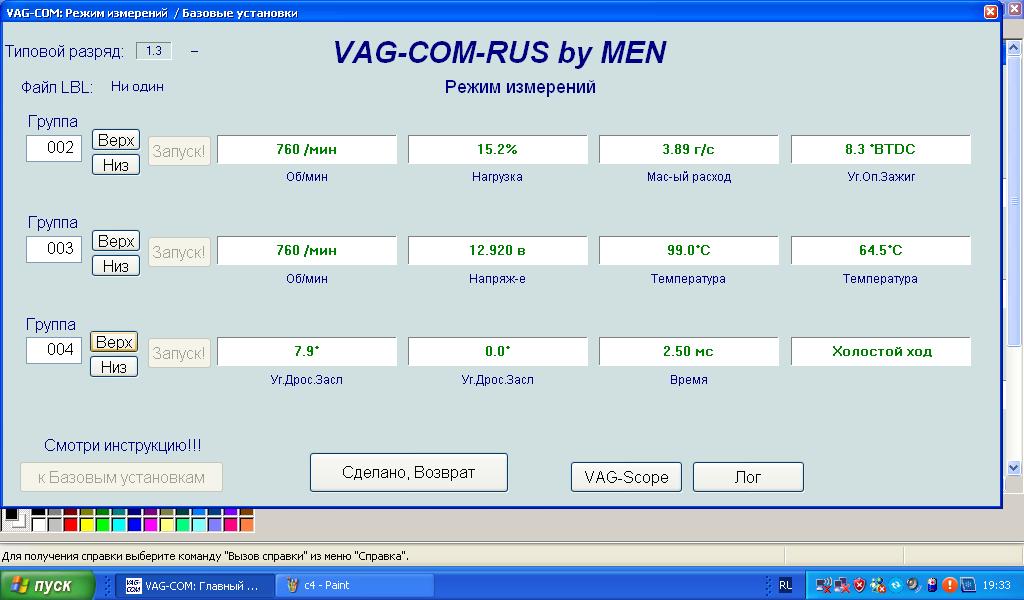The width and height of the screenshot is (1024, 600).
Task: Select the red color swatch in Paint
Action: (x=71, y=524)
